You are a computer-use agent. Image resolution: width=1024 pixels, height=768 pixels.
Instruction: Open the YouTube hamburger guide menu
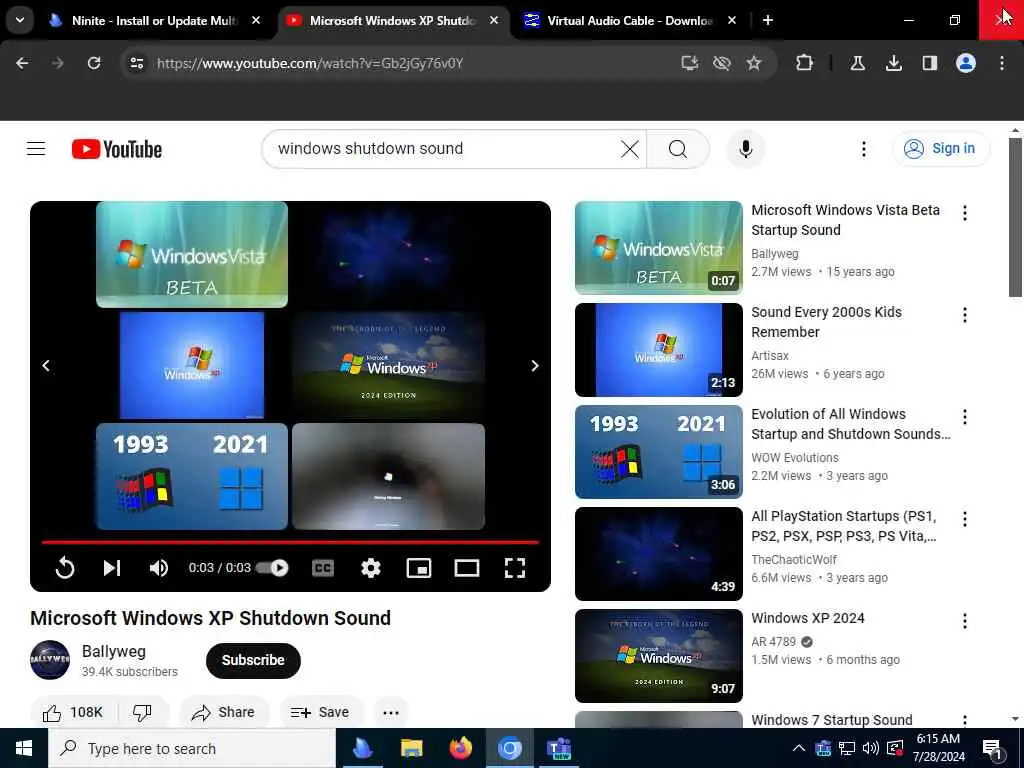pyautogui.click(x=36, y=149)
